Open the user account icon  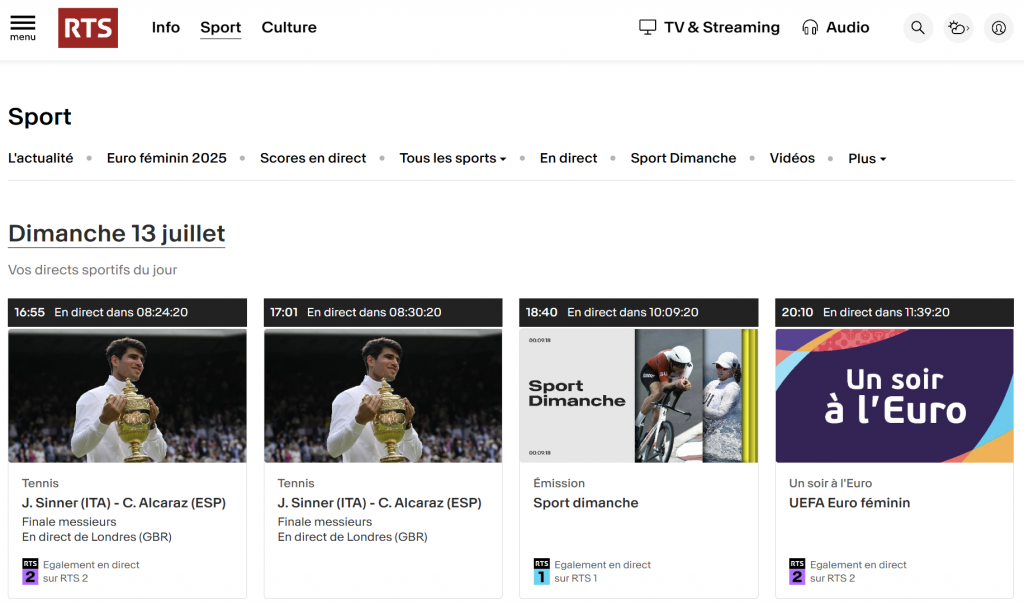click(x=999, y=27)
